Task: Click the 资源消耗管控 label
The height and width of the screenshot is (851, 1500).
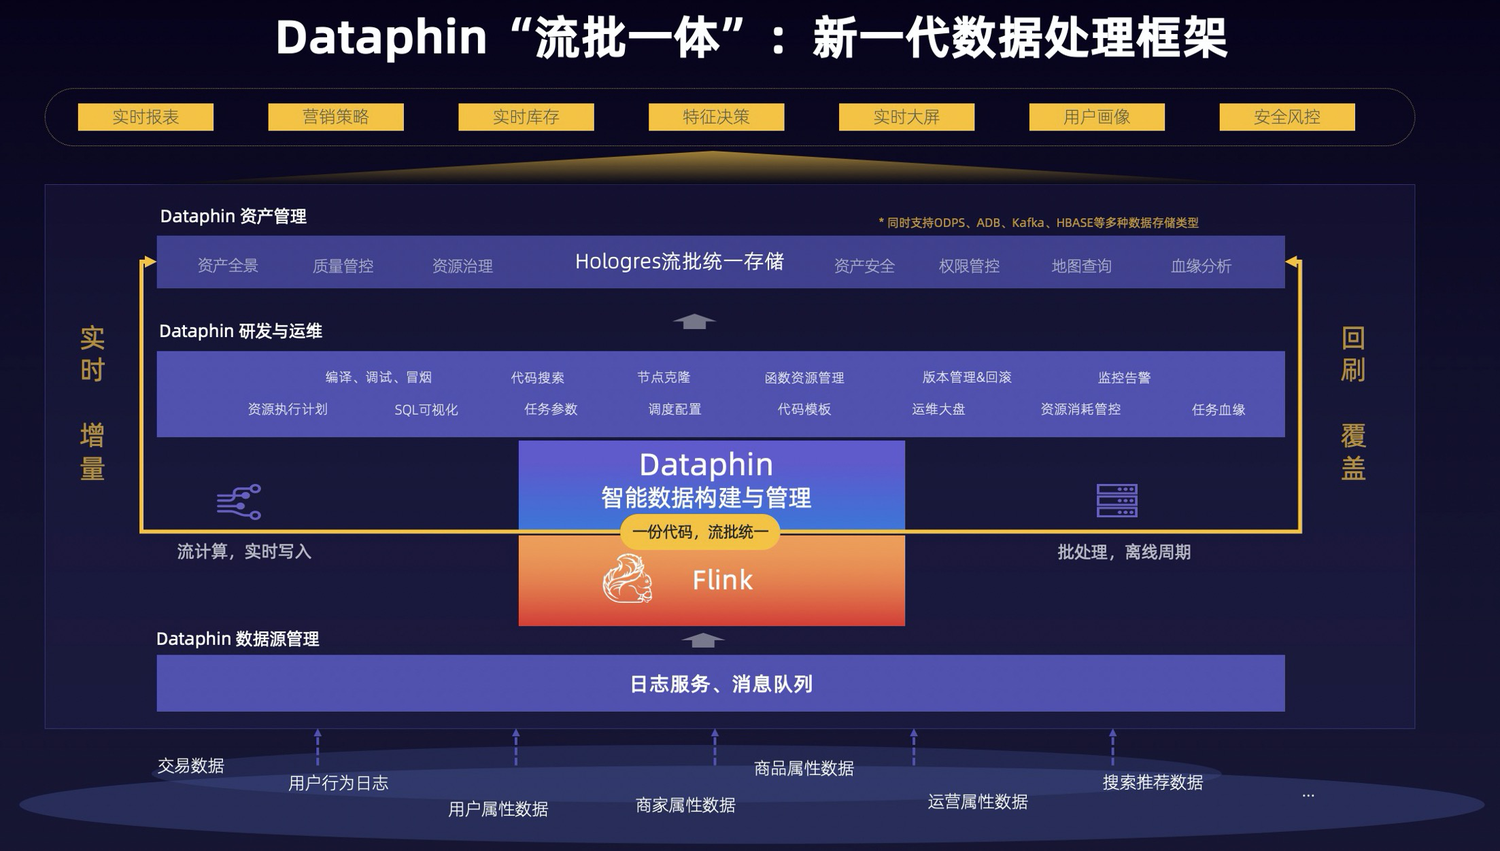Action: (x=1080, y=409)
